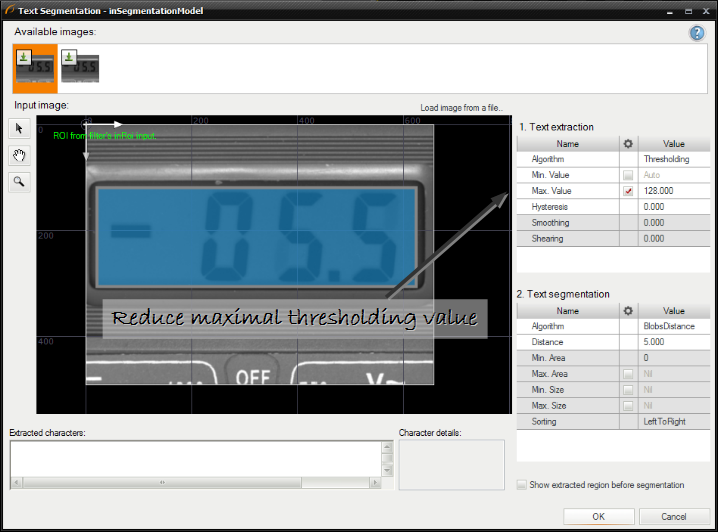Open the BlobsDistance algorithm dropdown
Screen dimensions: 718x532
pyautogui.click(x=673, y=326)
